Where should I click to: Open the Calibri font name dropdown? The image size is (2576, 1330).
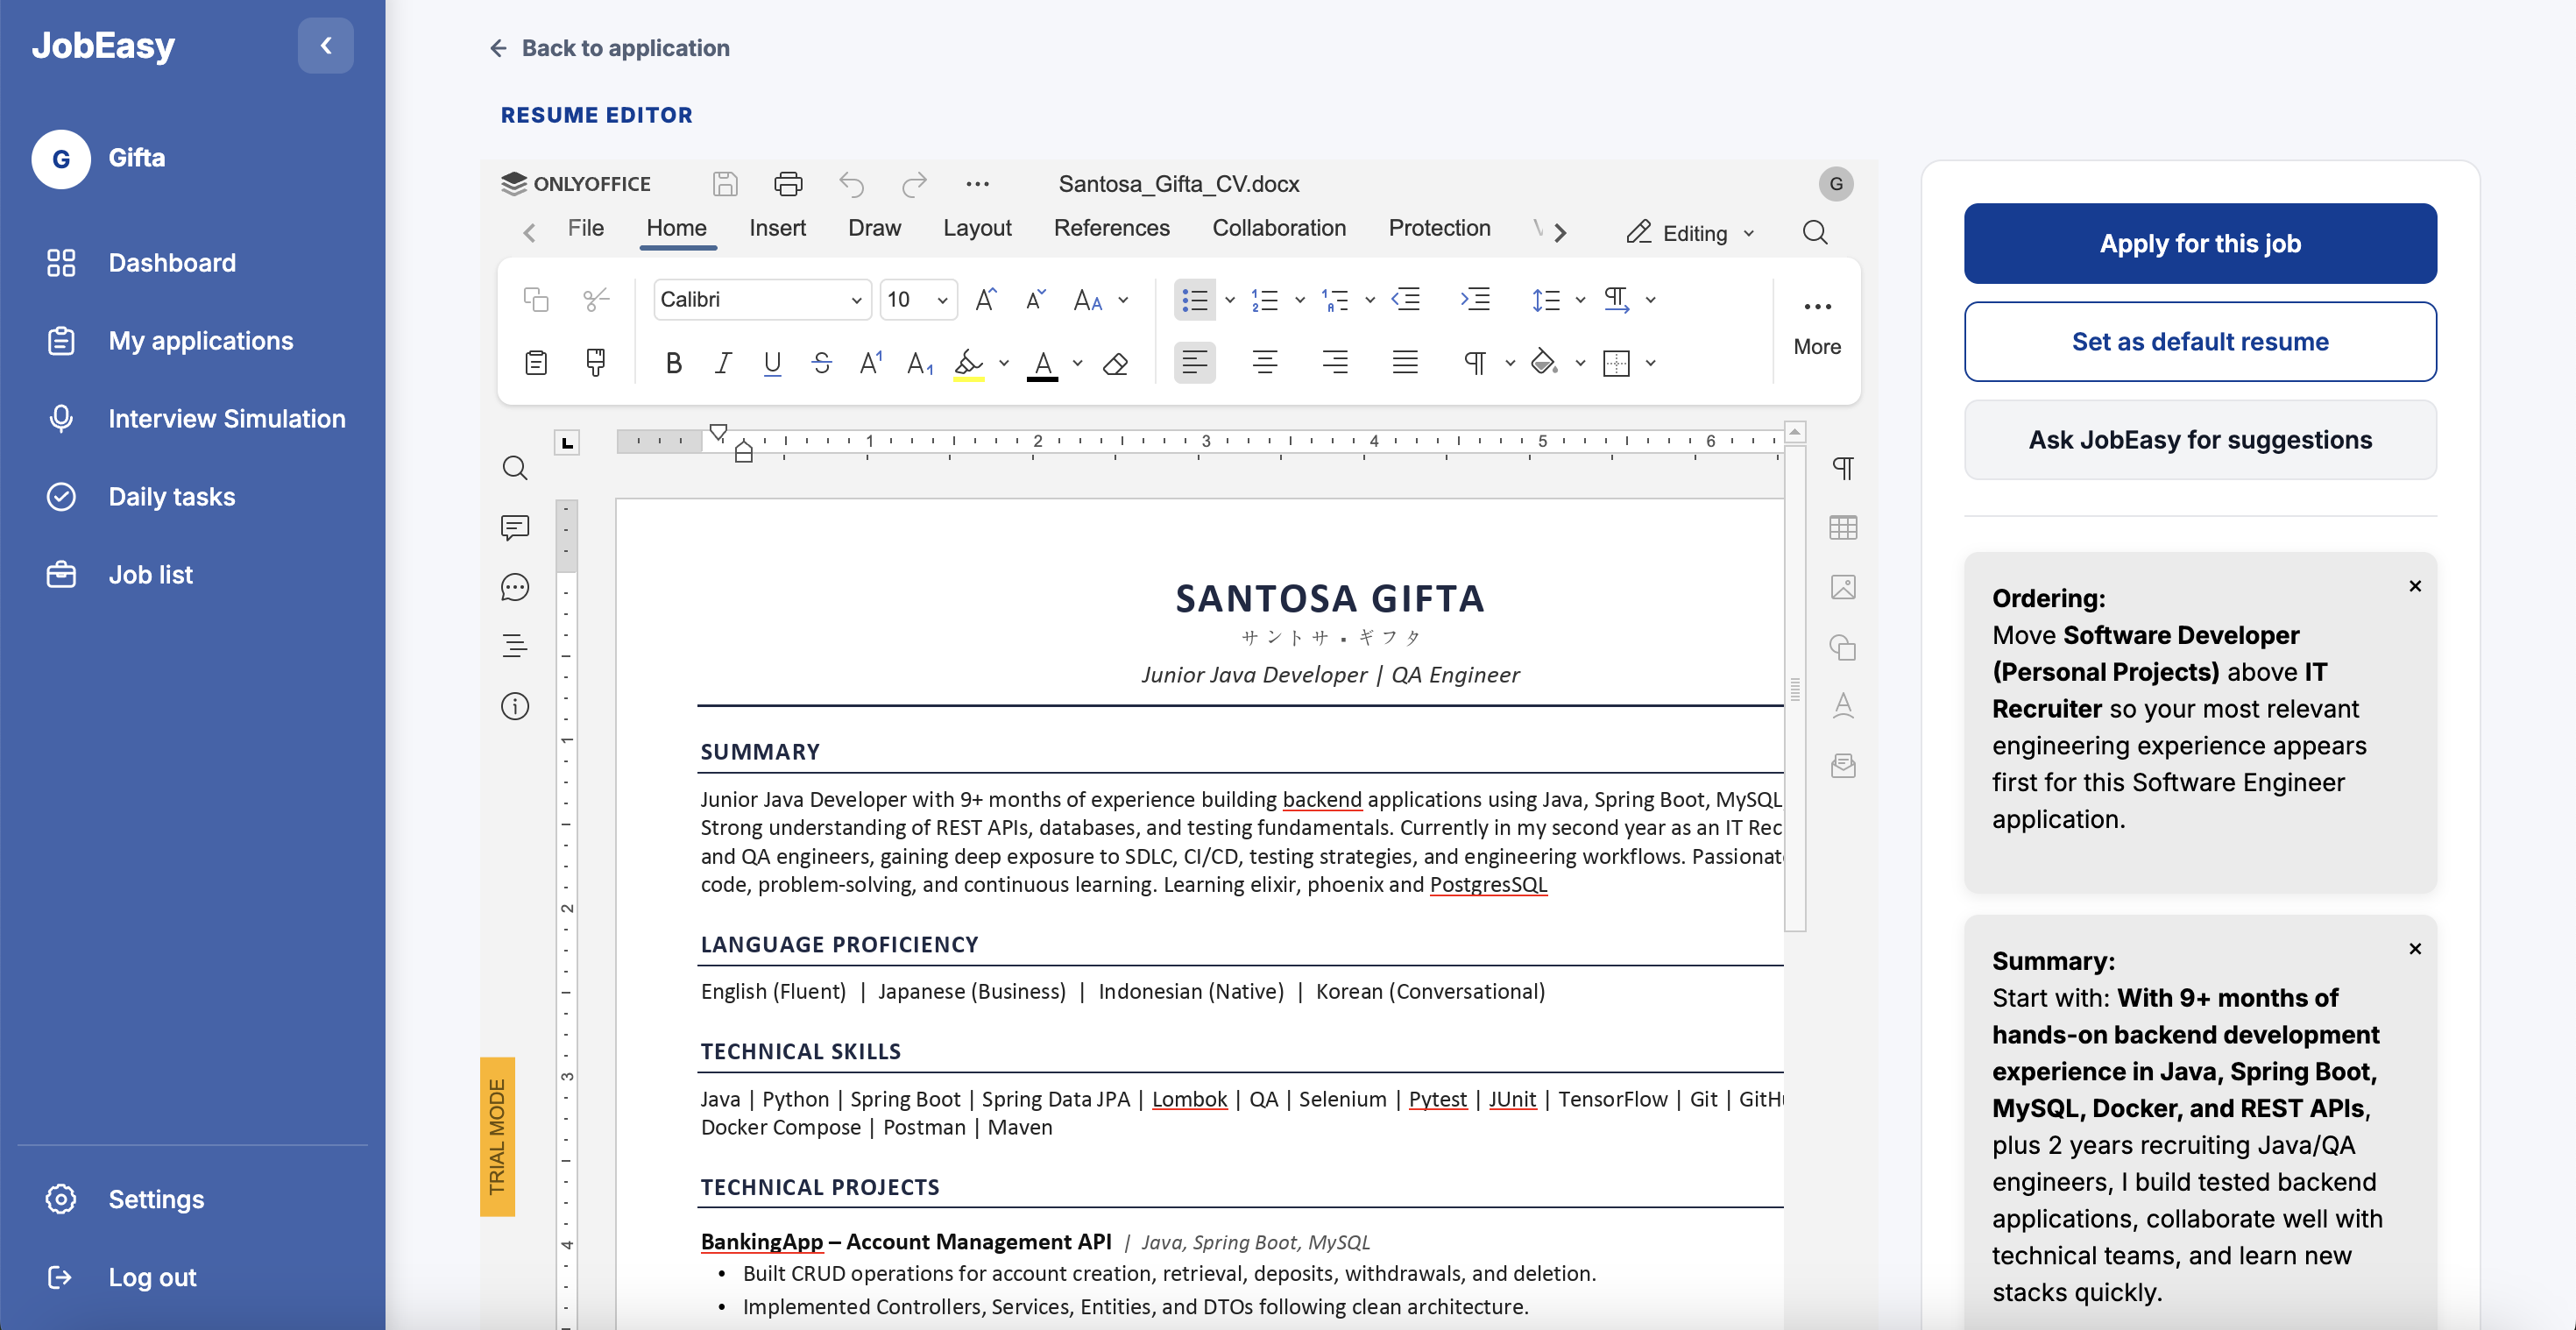[762, 299]
